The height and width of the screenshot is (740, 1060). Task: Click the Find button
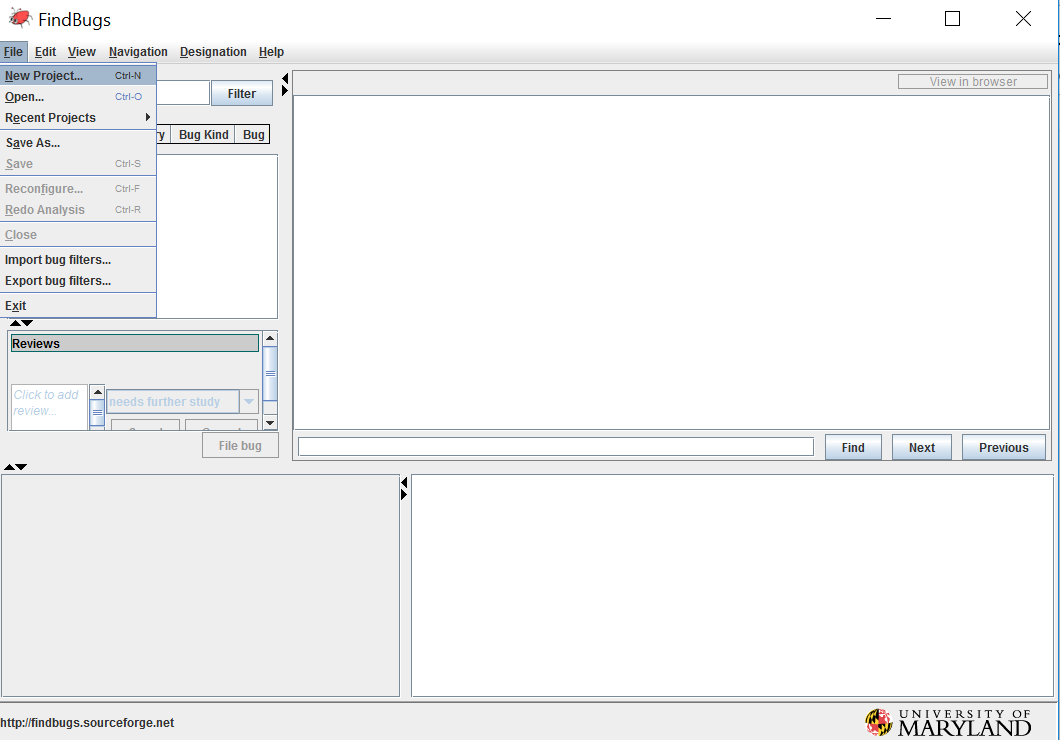tap(853, 447)
